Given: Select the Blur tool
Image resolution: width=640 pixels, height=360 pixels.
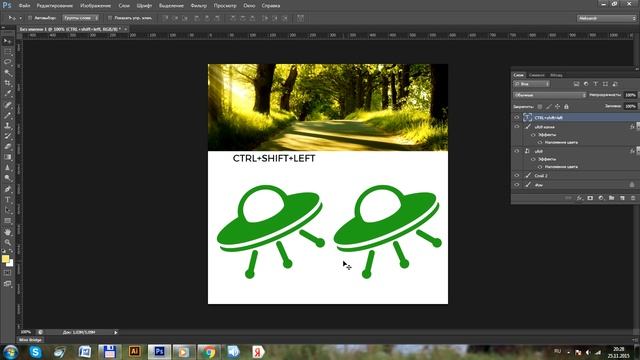Looking at the screenshot, I should pos(7,168).
